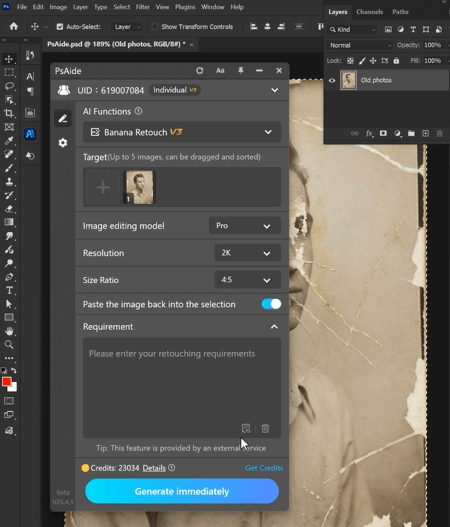Open saved prompts icon in Requirement box
This screenshot has width=450, height=527.
click(x=246, y=428)
